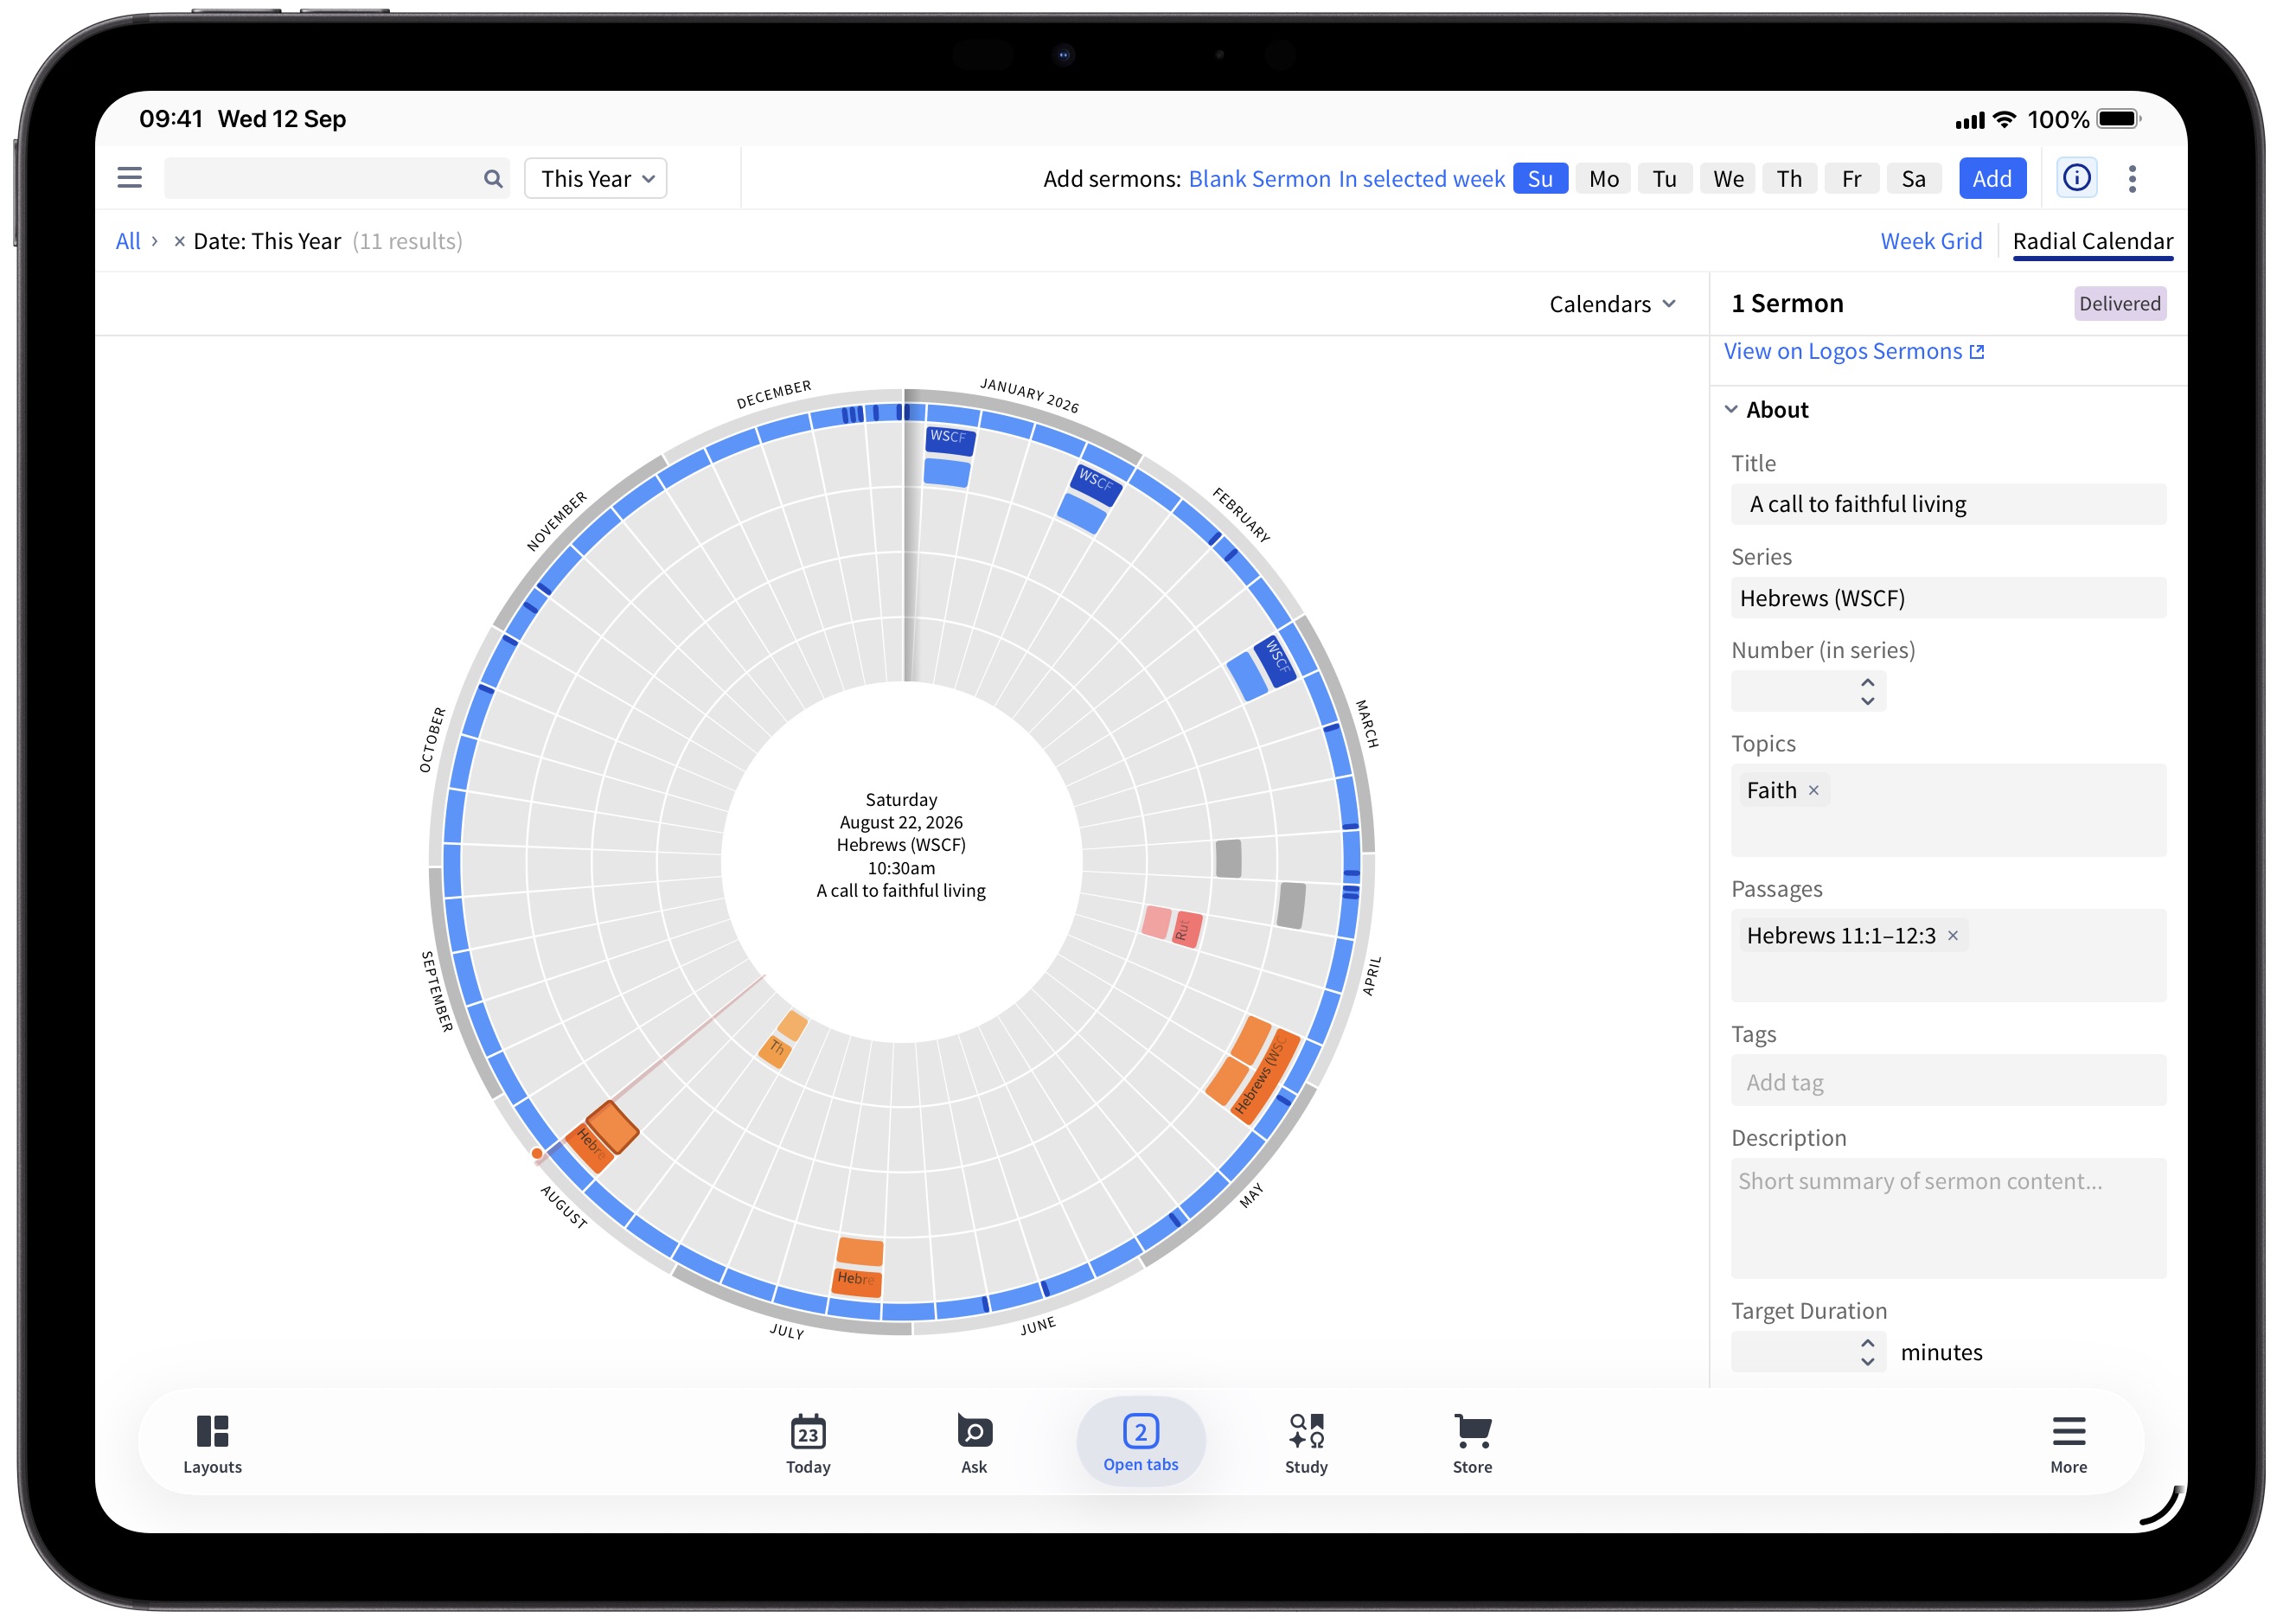The width and height of the screenshot is (2283, 1624).
Task: Click the In selected week link
Action: (1421, 179)
